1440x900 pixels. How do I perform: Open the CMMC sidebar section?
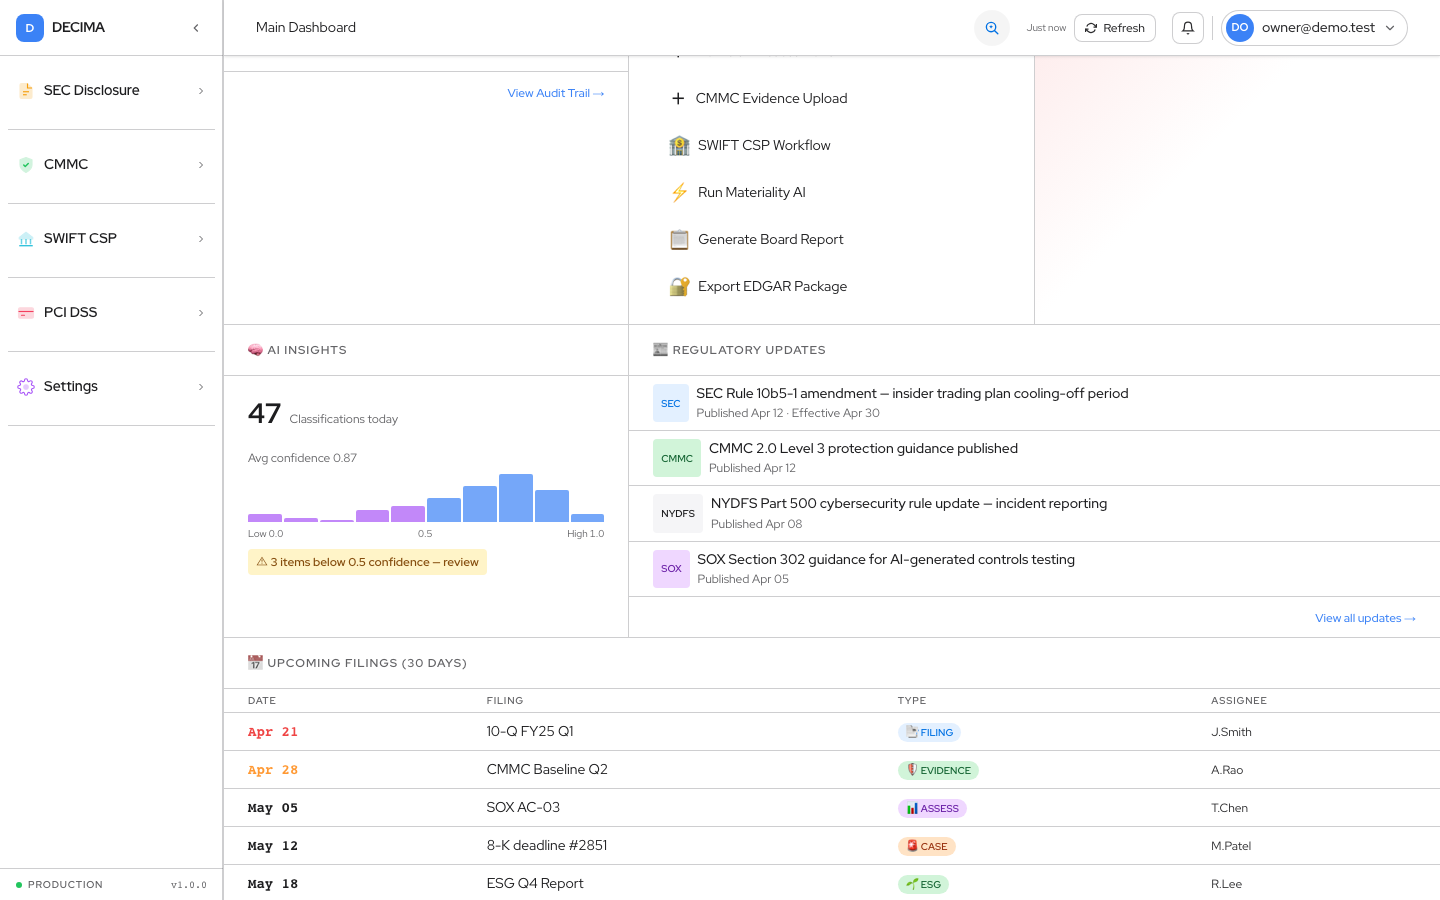point(111,165)
